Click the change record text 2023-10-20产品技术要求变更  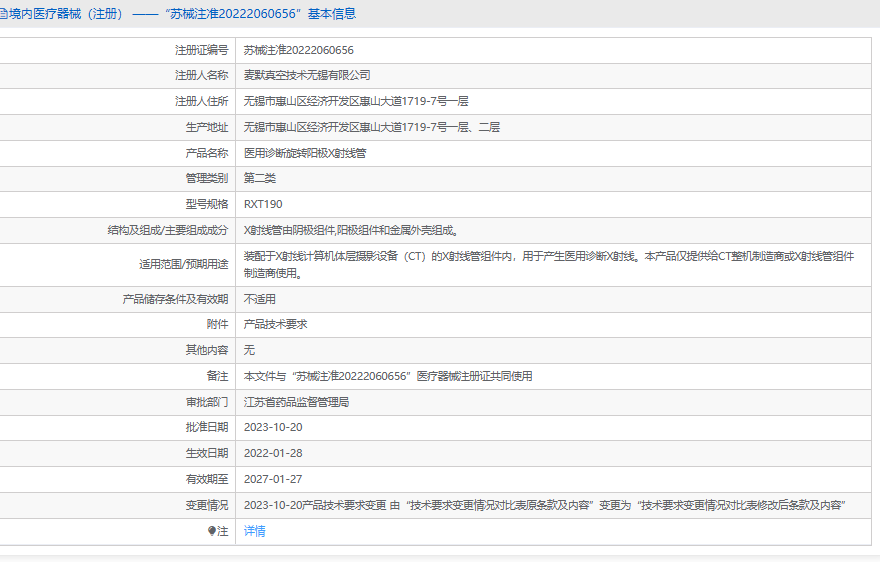tap(544, 505)
